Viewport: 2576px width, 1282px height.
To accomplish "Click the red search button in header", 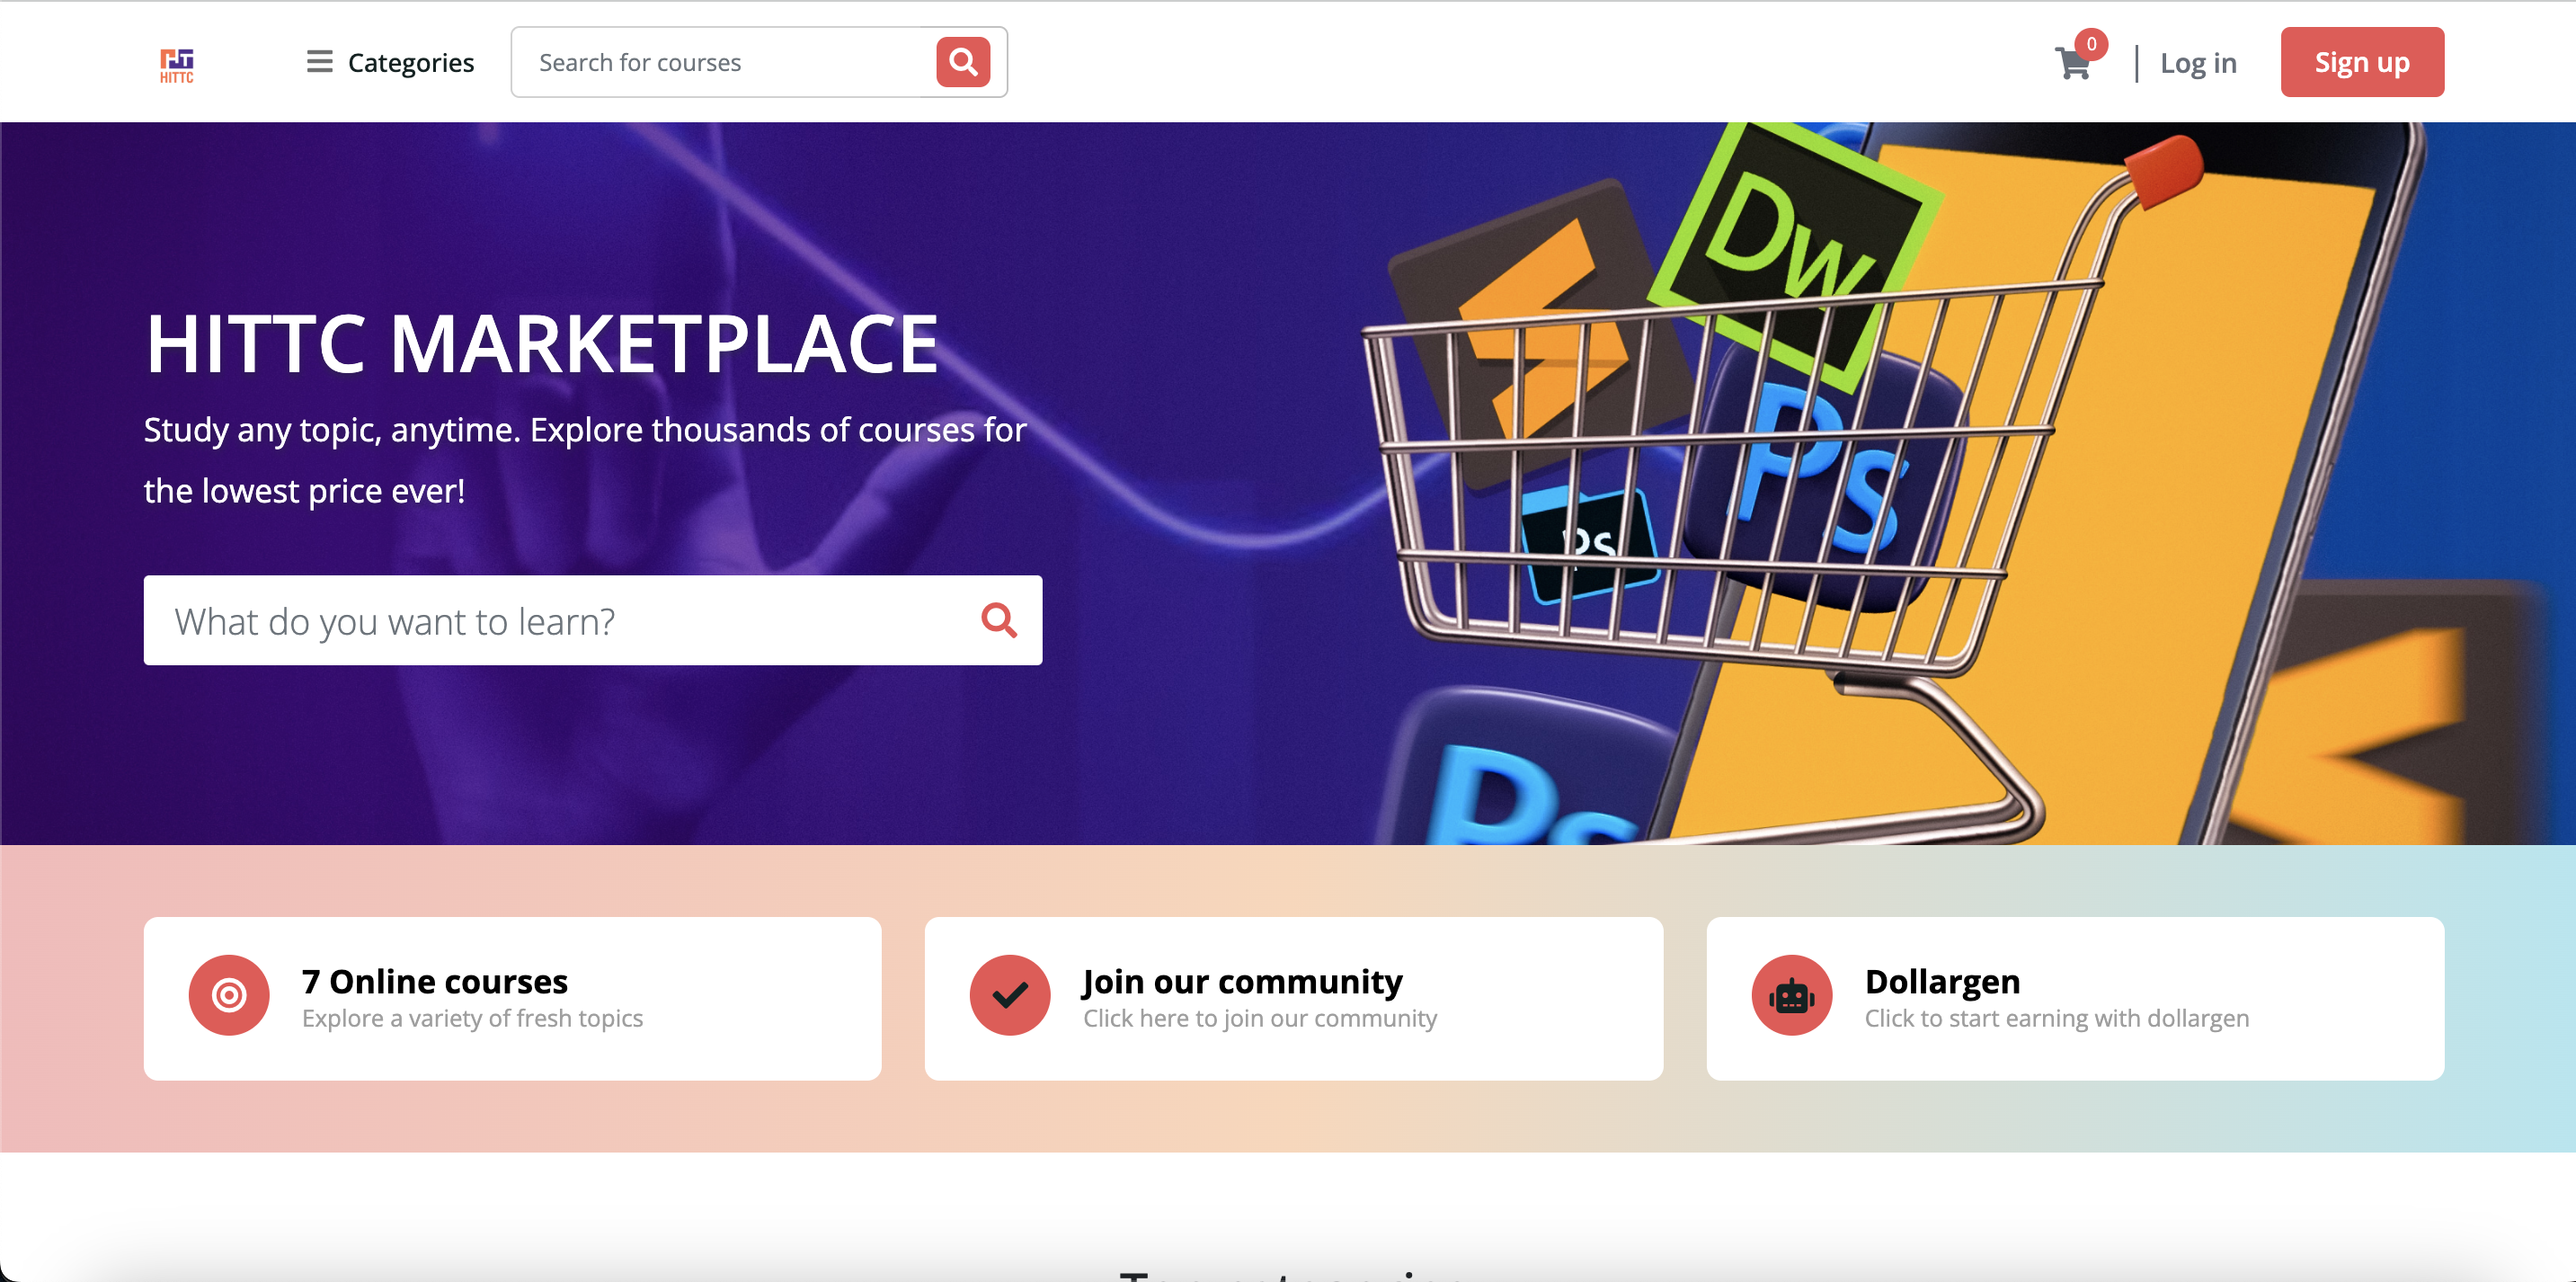I will (962, 62).
